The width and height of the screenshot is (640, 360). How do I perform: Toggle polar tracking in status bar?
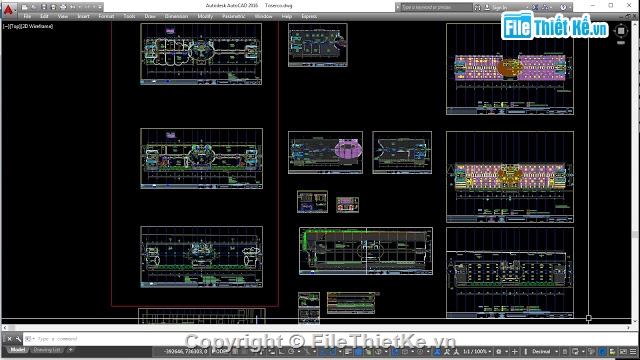coord(291,351)
